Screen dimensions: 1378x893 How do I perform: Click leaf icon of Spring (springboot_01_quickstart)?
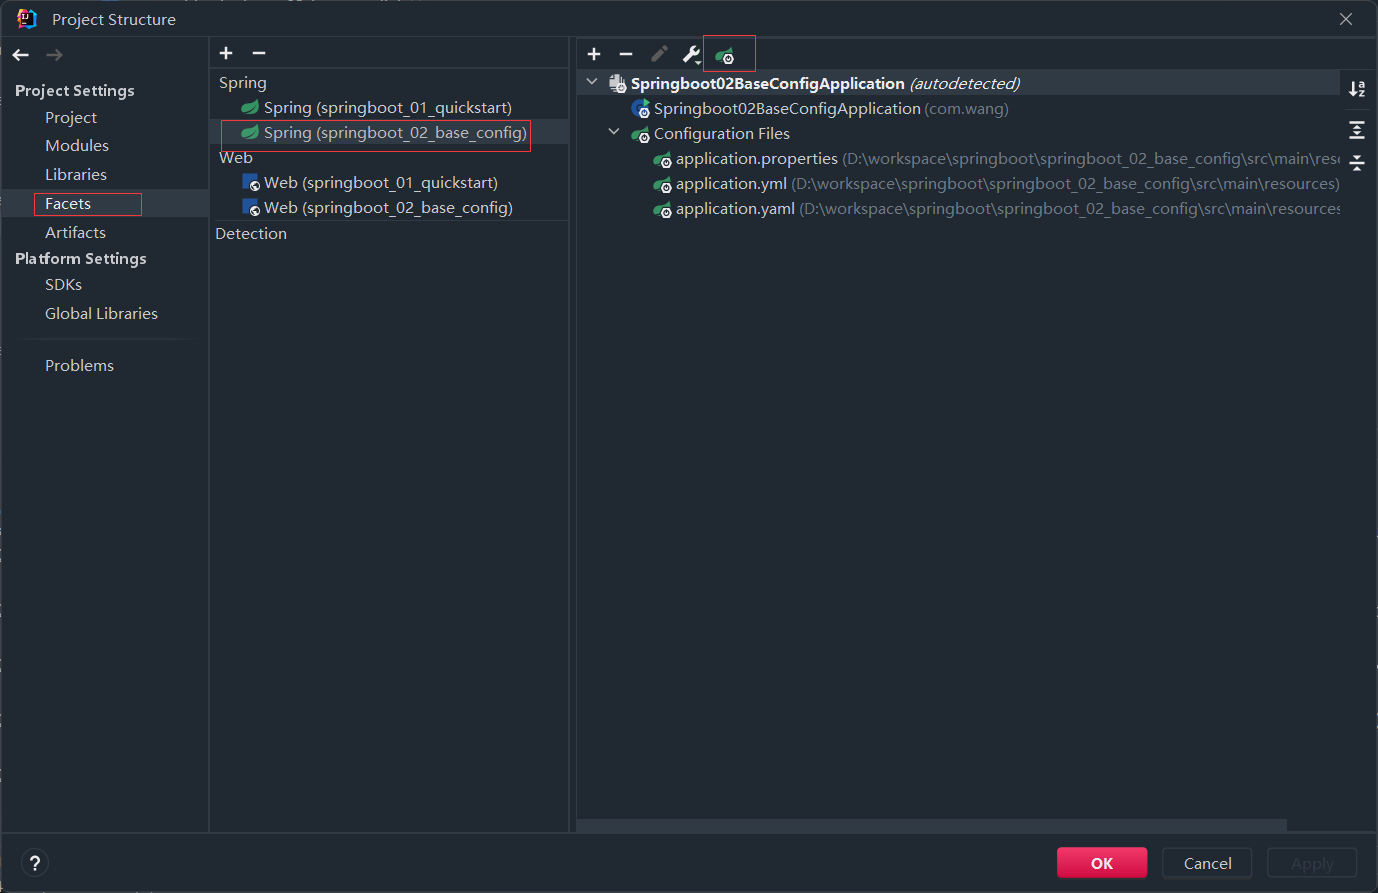tap(250, 107)
